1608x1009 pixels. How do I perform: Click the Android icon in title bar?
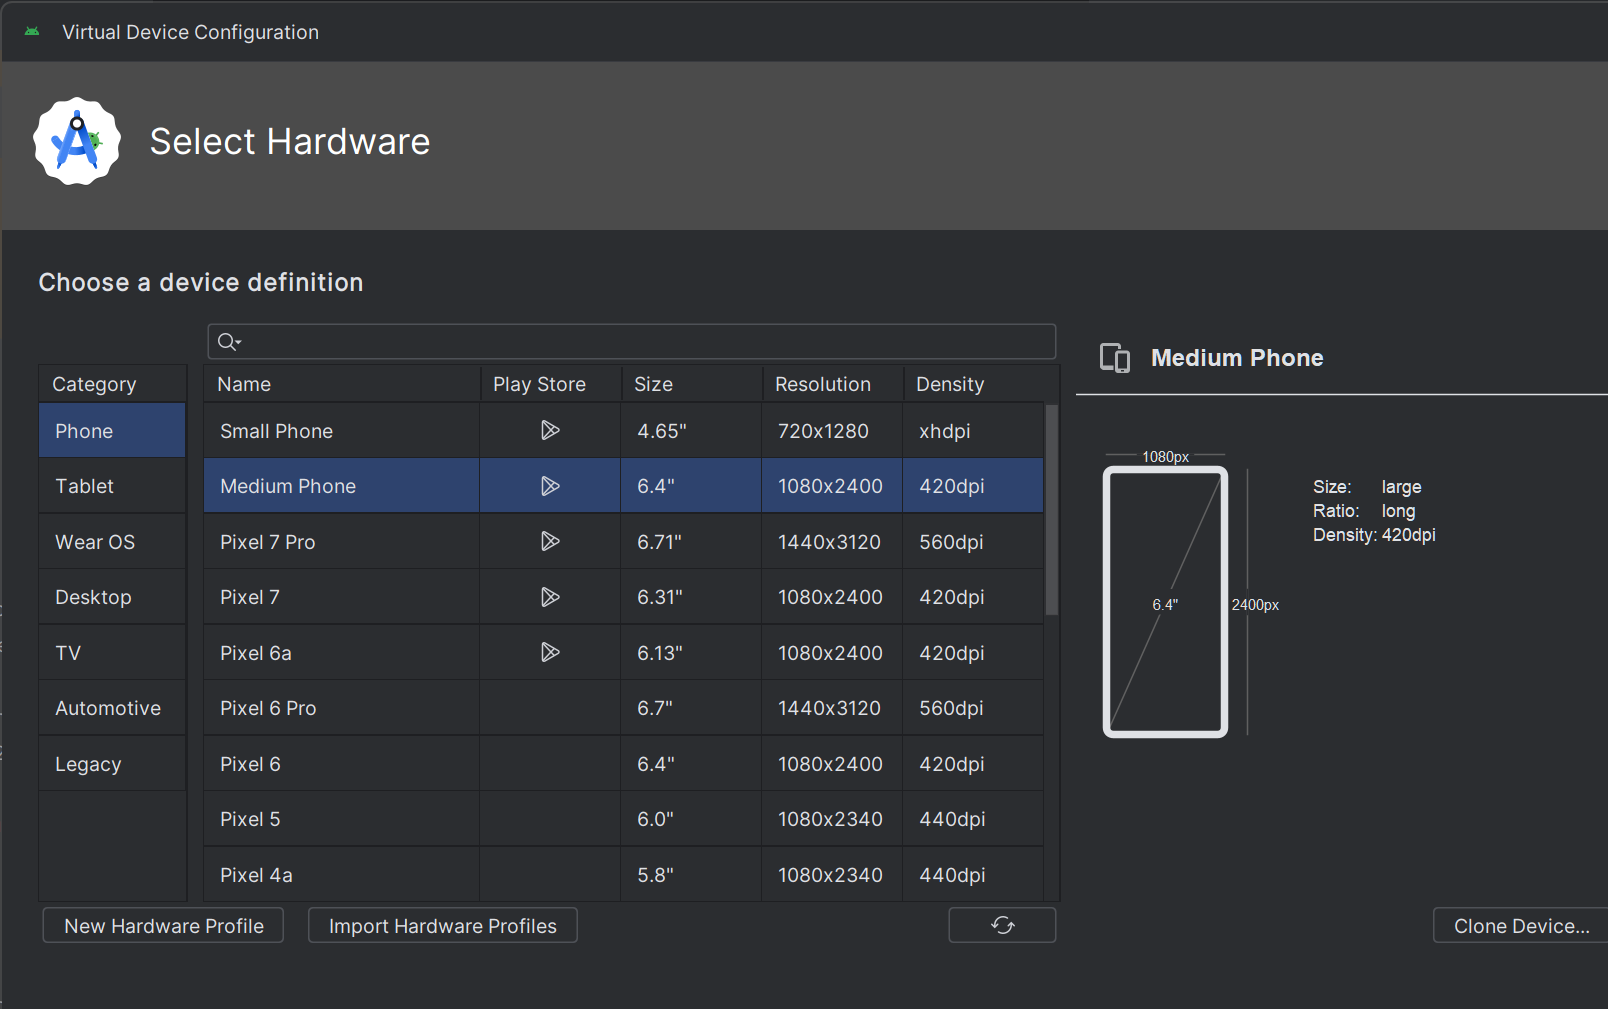coord(32,32)
